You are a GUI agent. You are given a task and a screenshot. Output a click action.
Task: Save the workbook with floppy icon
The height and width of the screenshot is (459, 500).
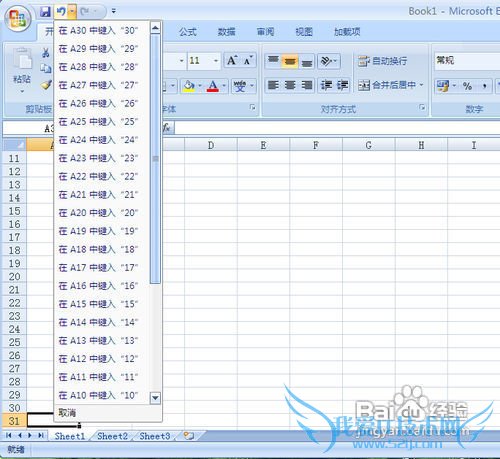pyautogui.click(x=45, y=12)
